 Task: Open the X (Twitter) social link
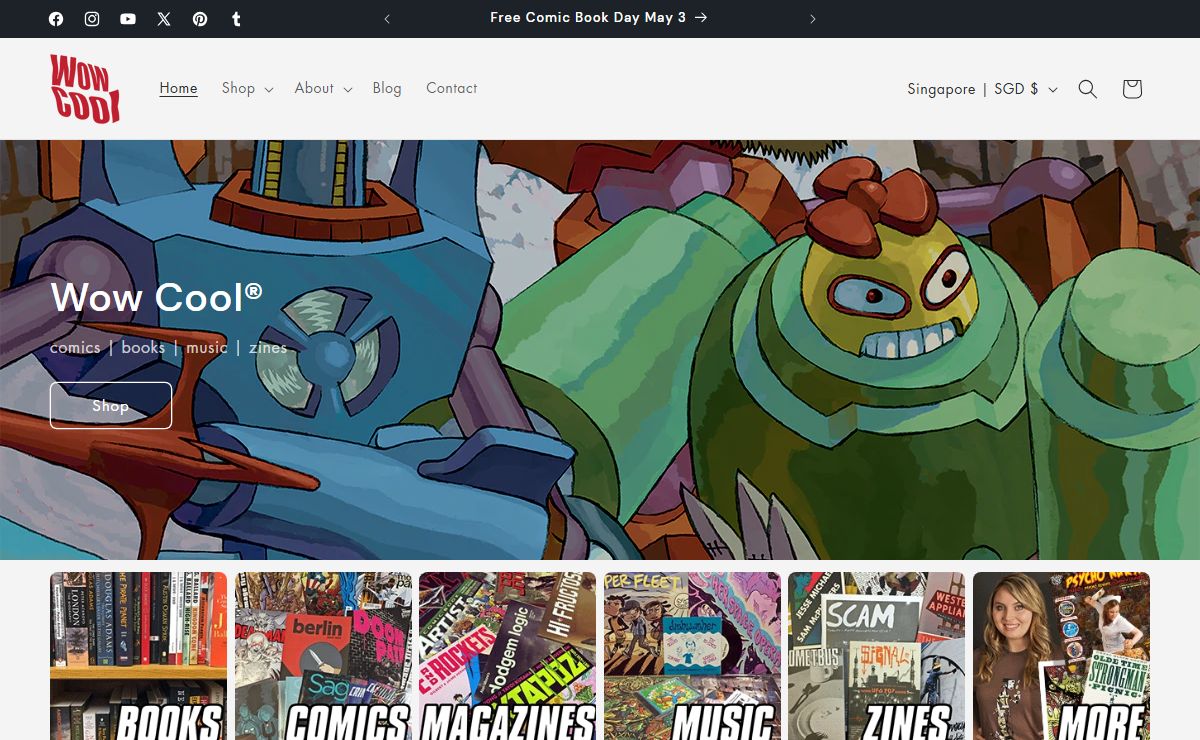click(164, 19)
